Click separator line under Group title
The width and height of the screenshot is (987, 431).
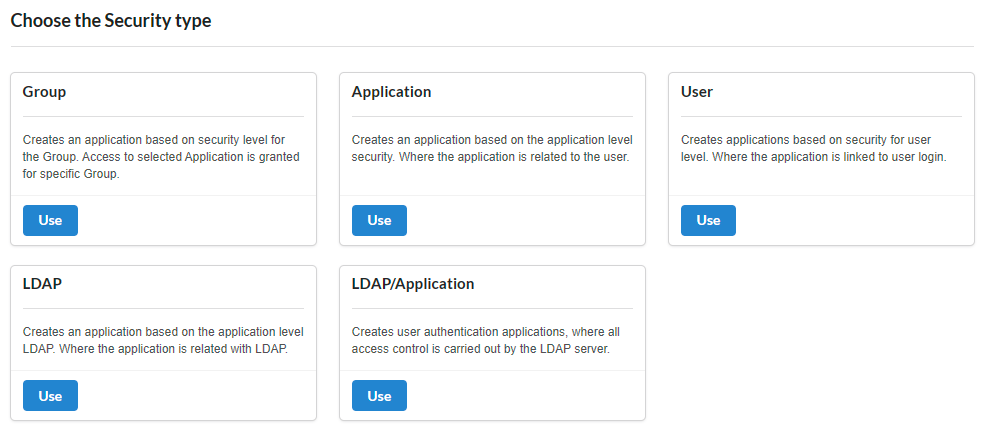(x=163, y=116)
